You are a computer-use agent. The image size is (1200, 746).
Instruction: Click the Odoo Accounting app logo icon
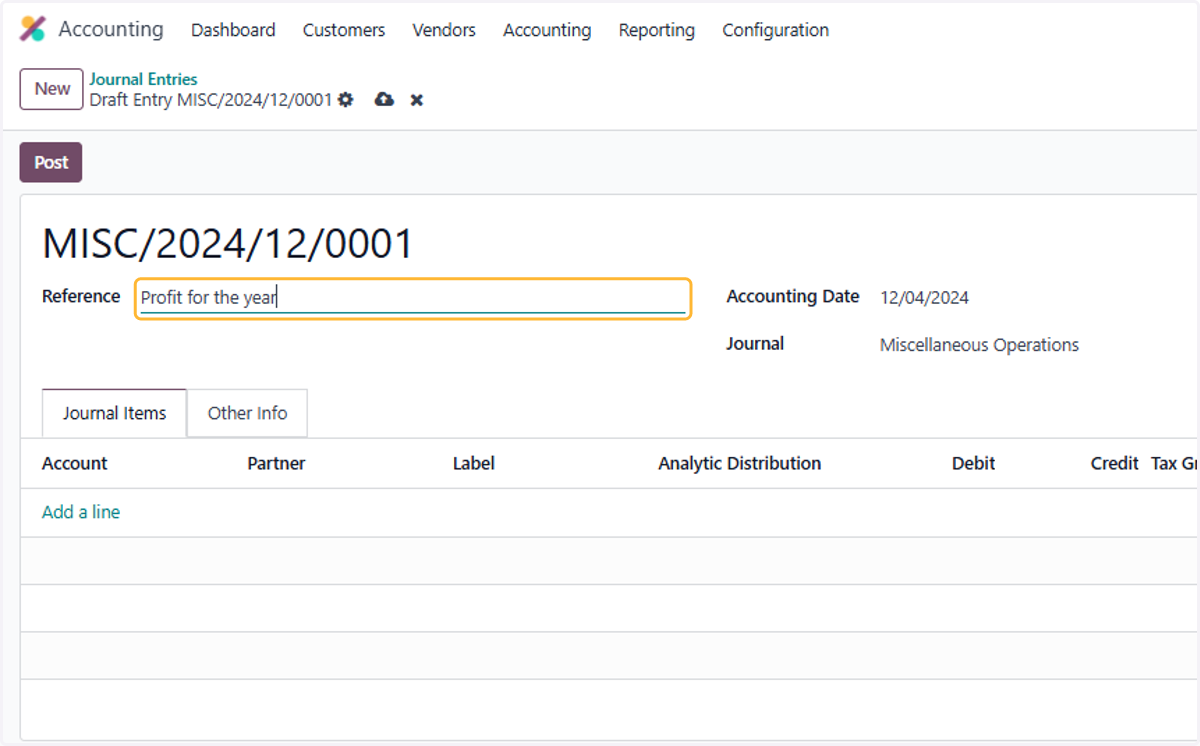[x=33, y=29]
